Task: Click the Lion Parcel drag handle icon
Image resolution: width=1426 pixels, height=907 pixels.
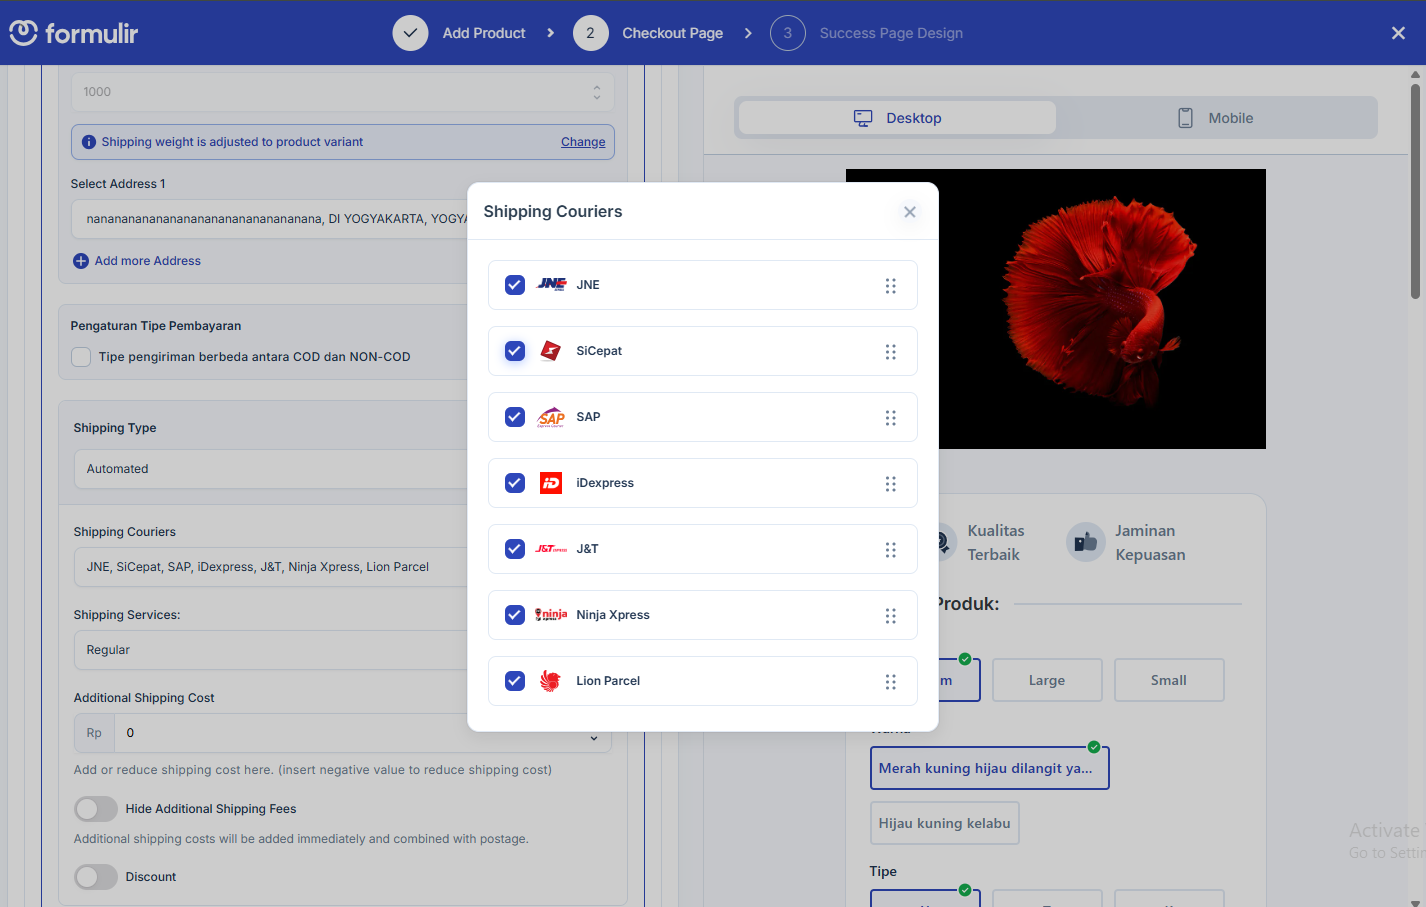Action: [890, 682]
